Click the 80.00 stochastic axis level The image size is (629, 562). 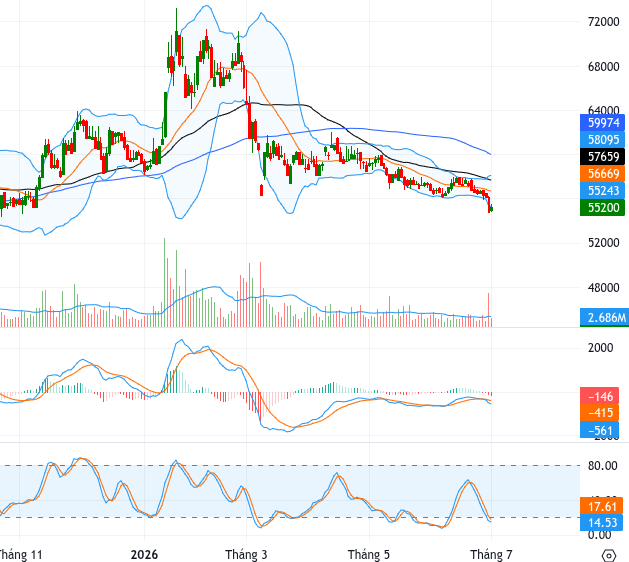point(602,466)
